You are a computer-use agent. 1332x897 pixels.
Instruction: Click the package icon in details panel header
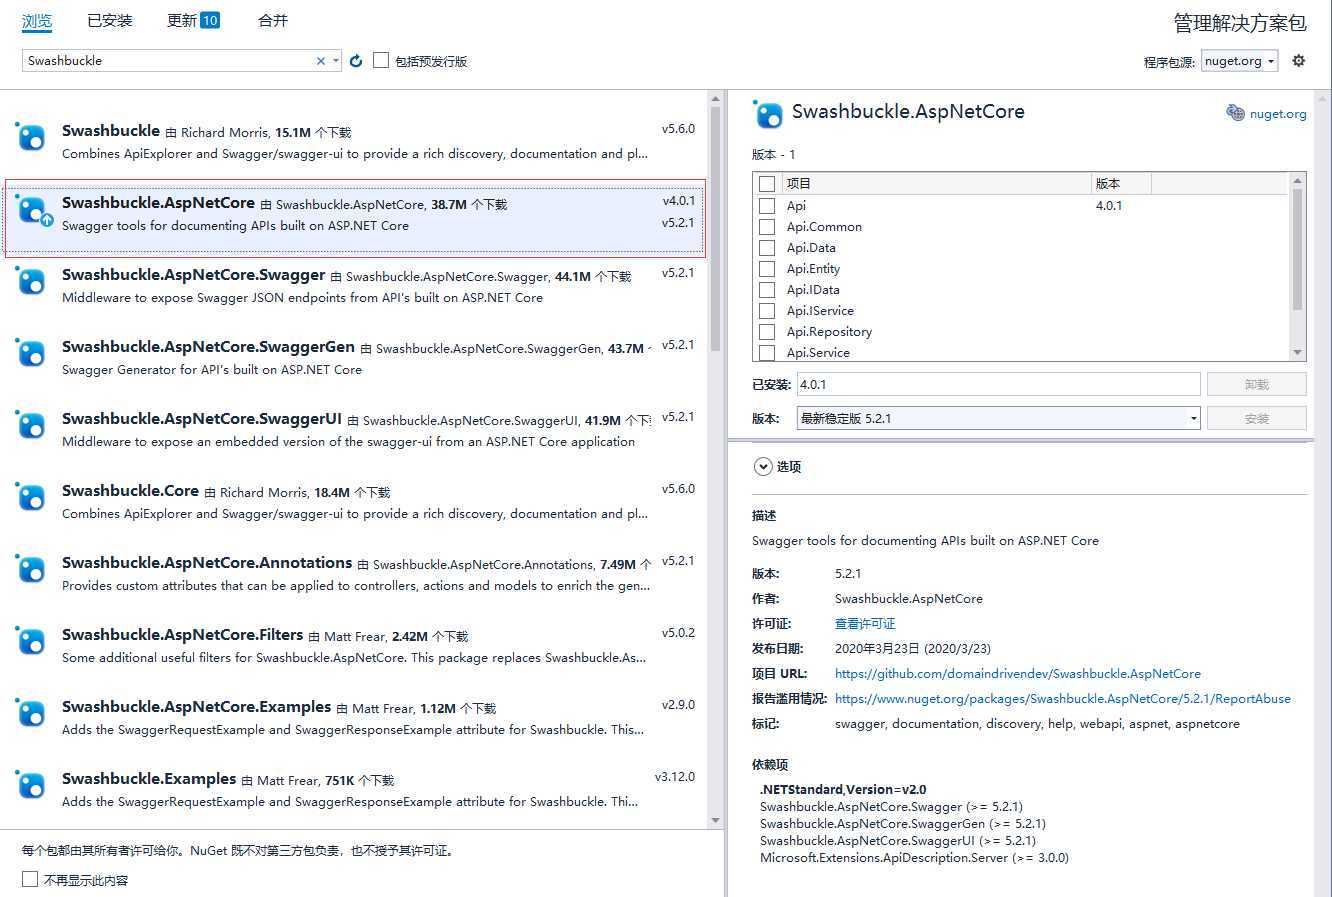[768, 114]
